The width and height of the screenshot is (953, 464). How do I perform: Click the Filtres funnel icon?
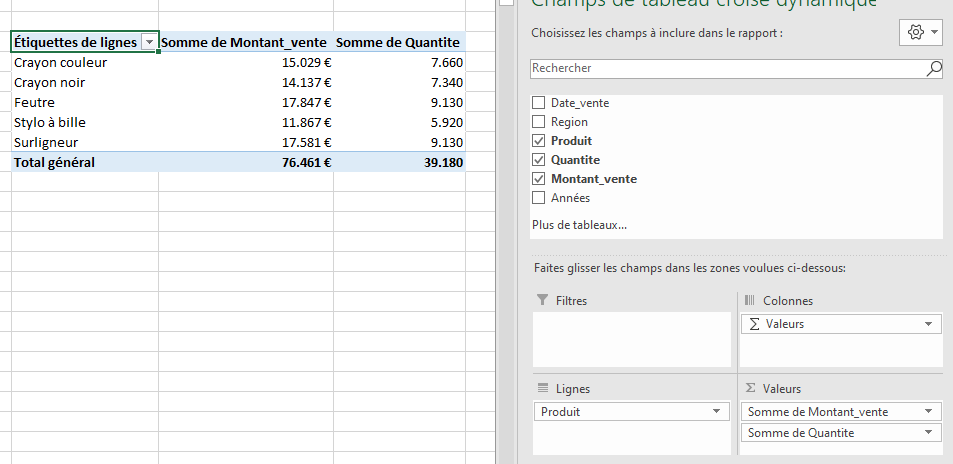click(543, 300)
